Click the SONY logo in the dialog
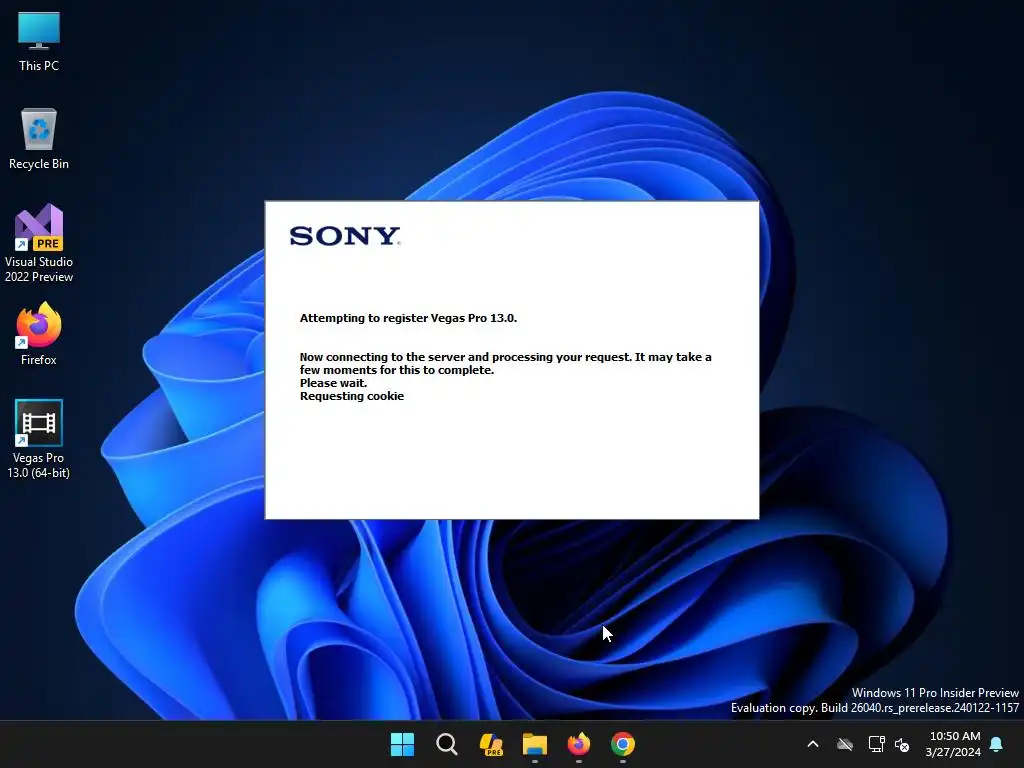The width and height of the screenshot is (1024, 768). 345,236
